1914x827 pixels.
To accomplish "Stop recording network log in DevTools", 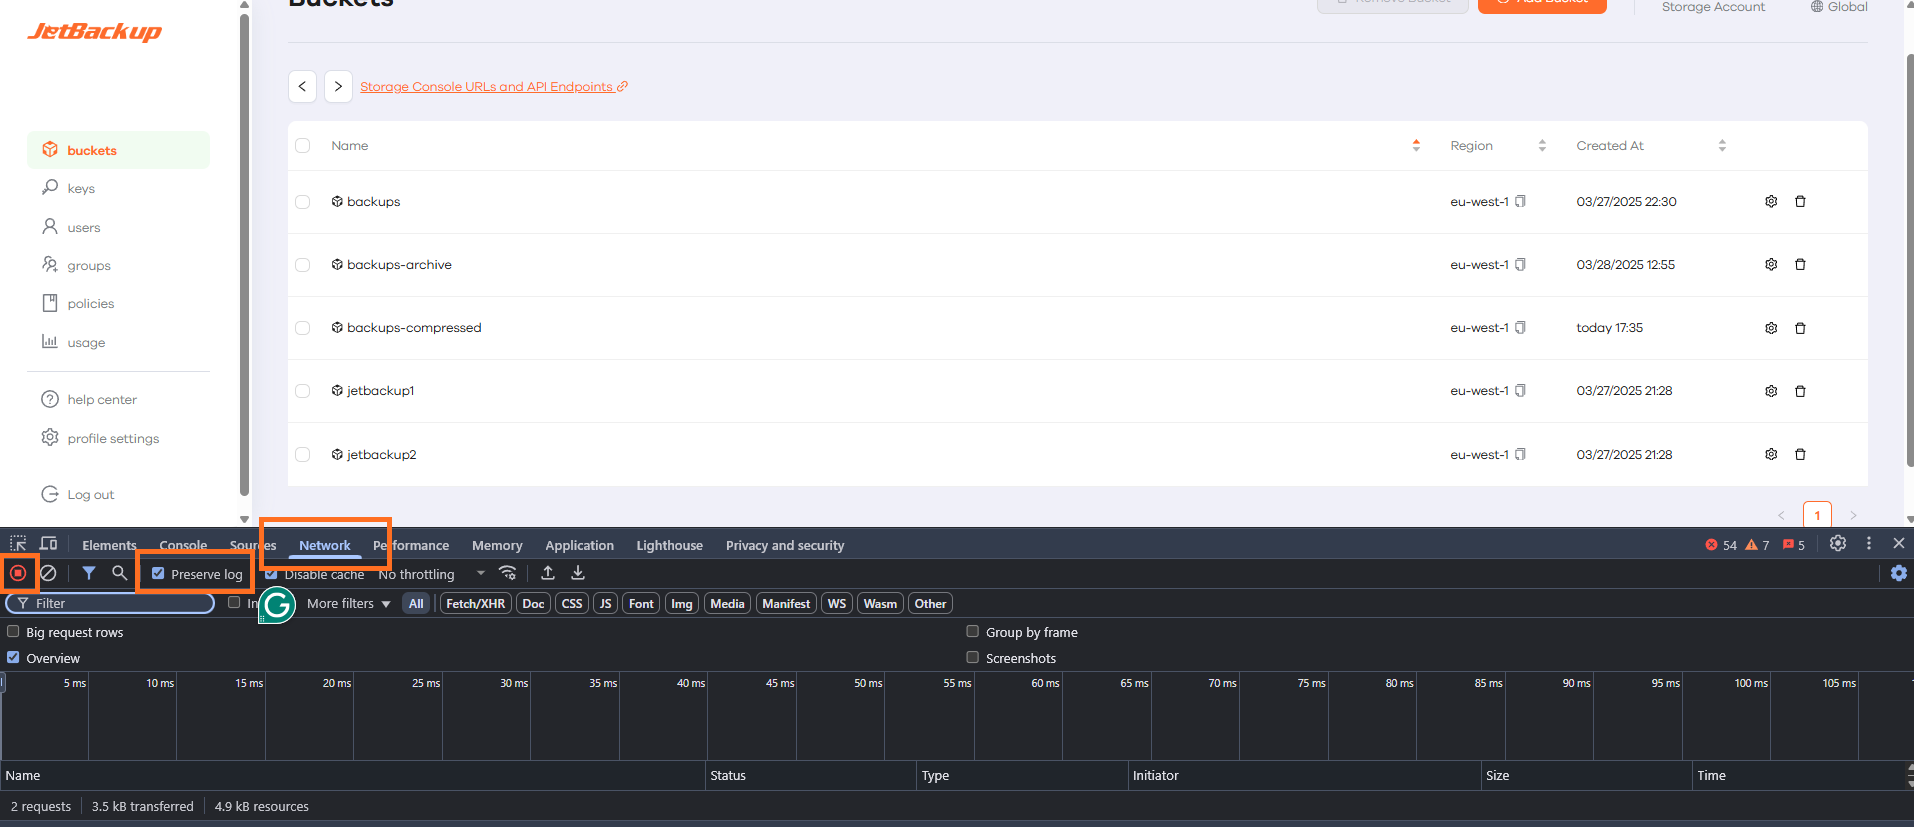I will coord(18,573).
